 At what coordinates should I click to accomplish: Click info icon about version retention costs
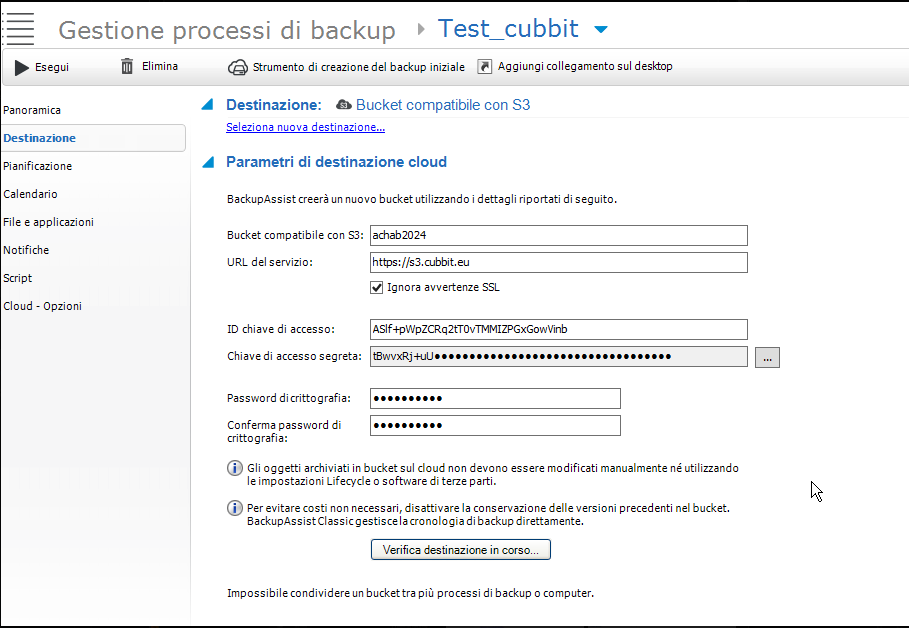(235, 508)
